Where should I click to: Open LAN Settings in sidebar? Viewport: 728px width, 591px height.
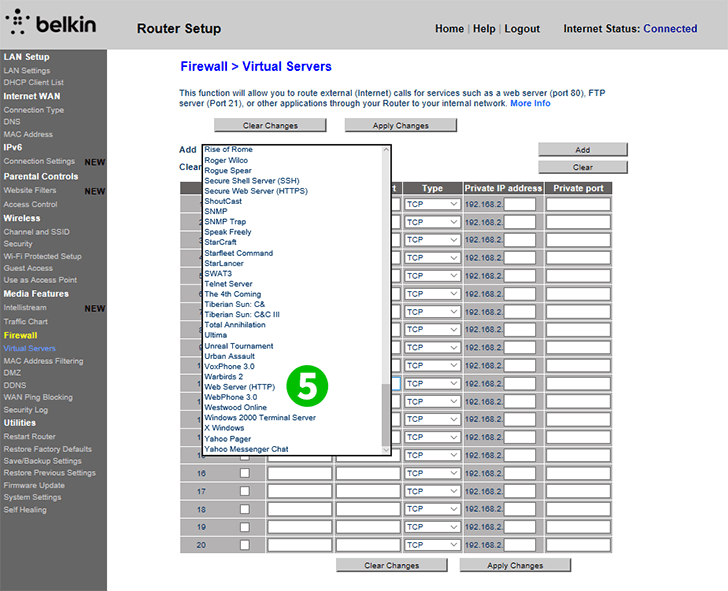[x=27, y=71]
